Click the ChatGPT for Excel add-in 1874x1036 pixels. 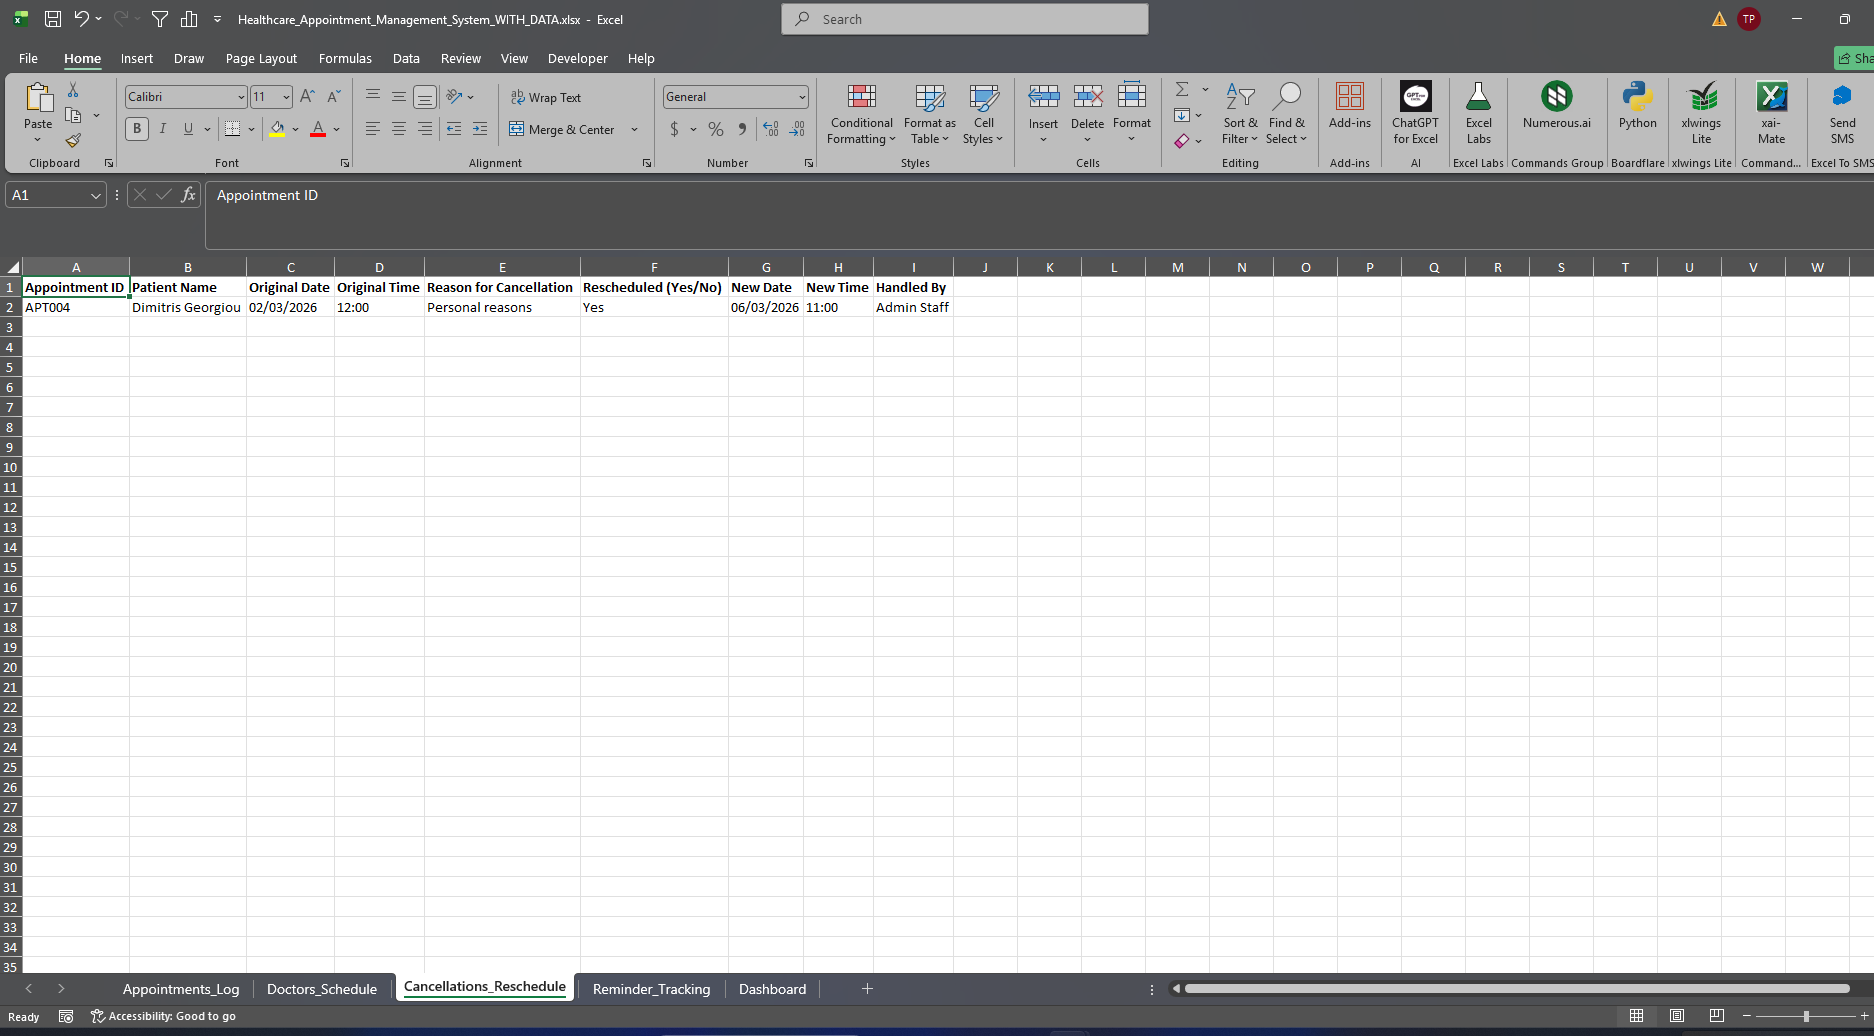coord(1415,113)
